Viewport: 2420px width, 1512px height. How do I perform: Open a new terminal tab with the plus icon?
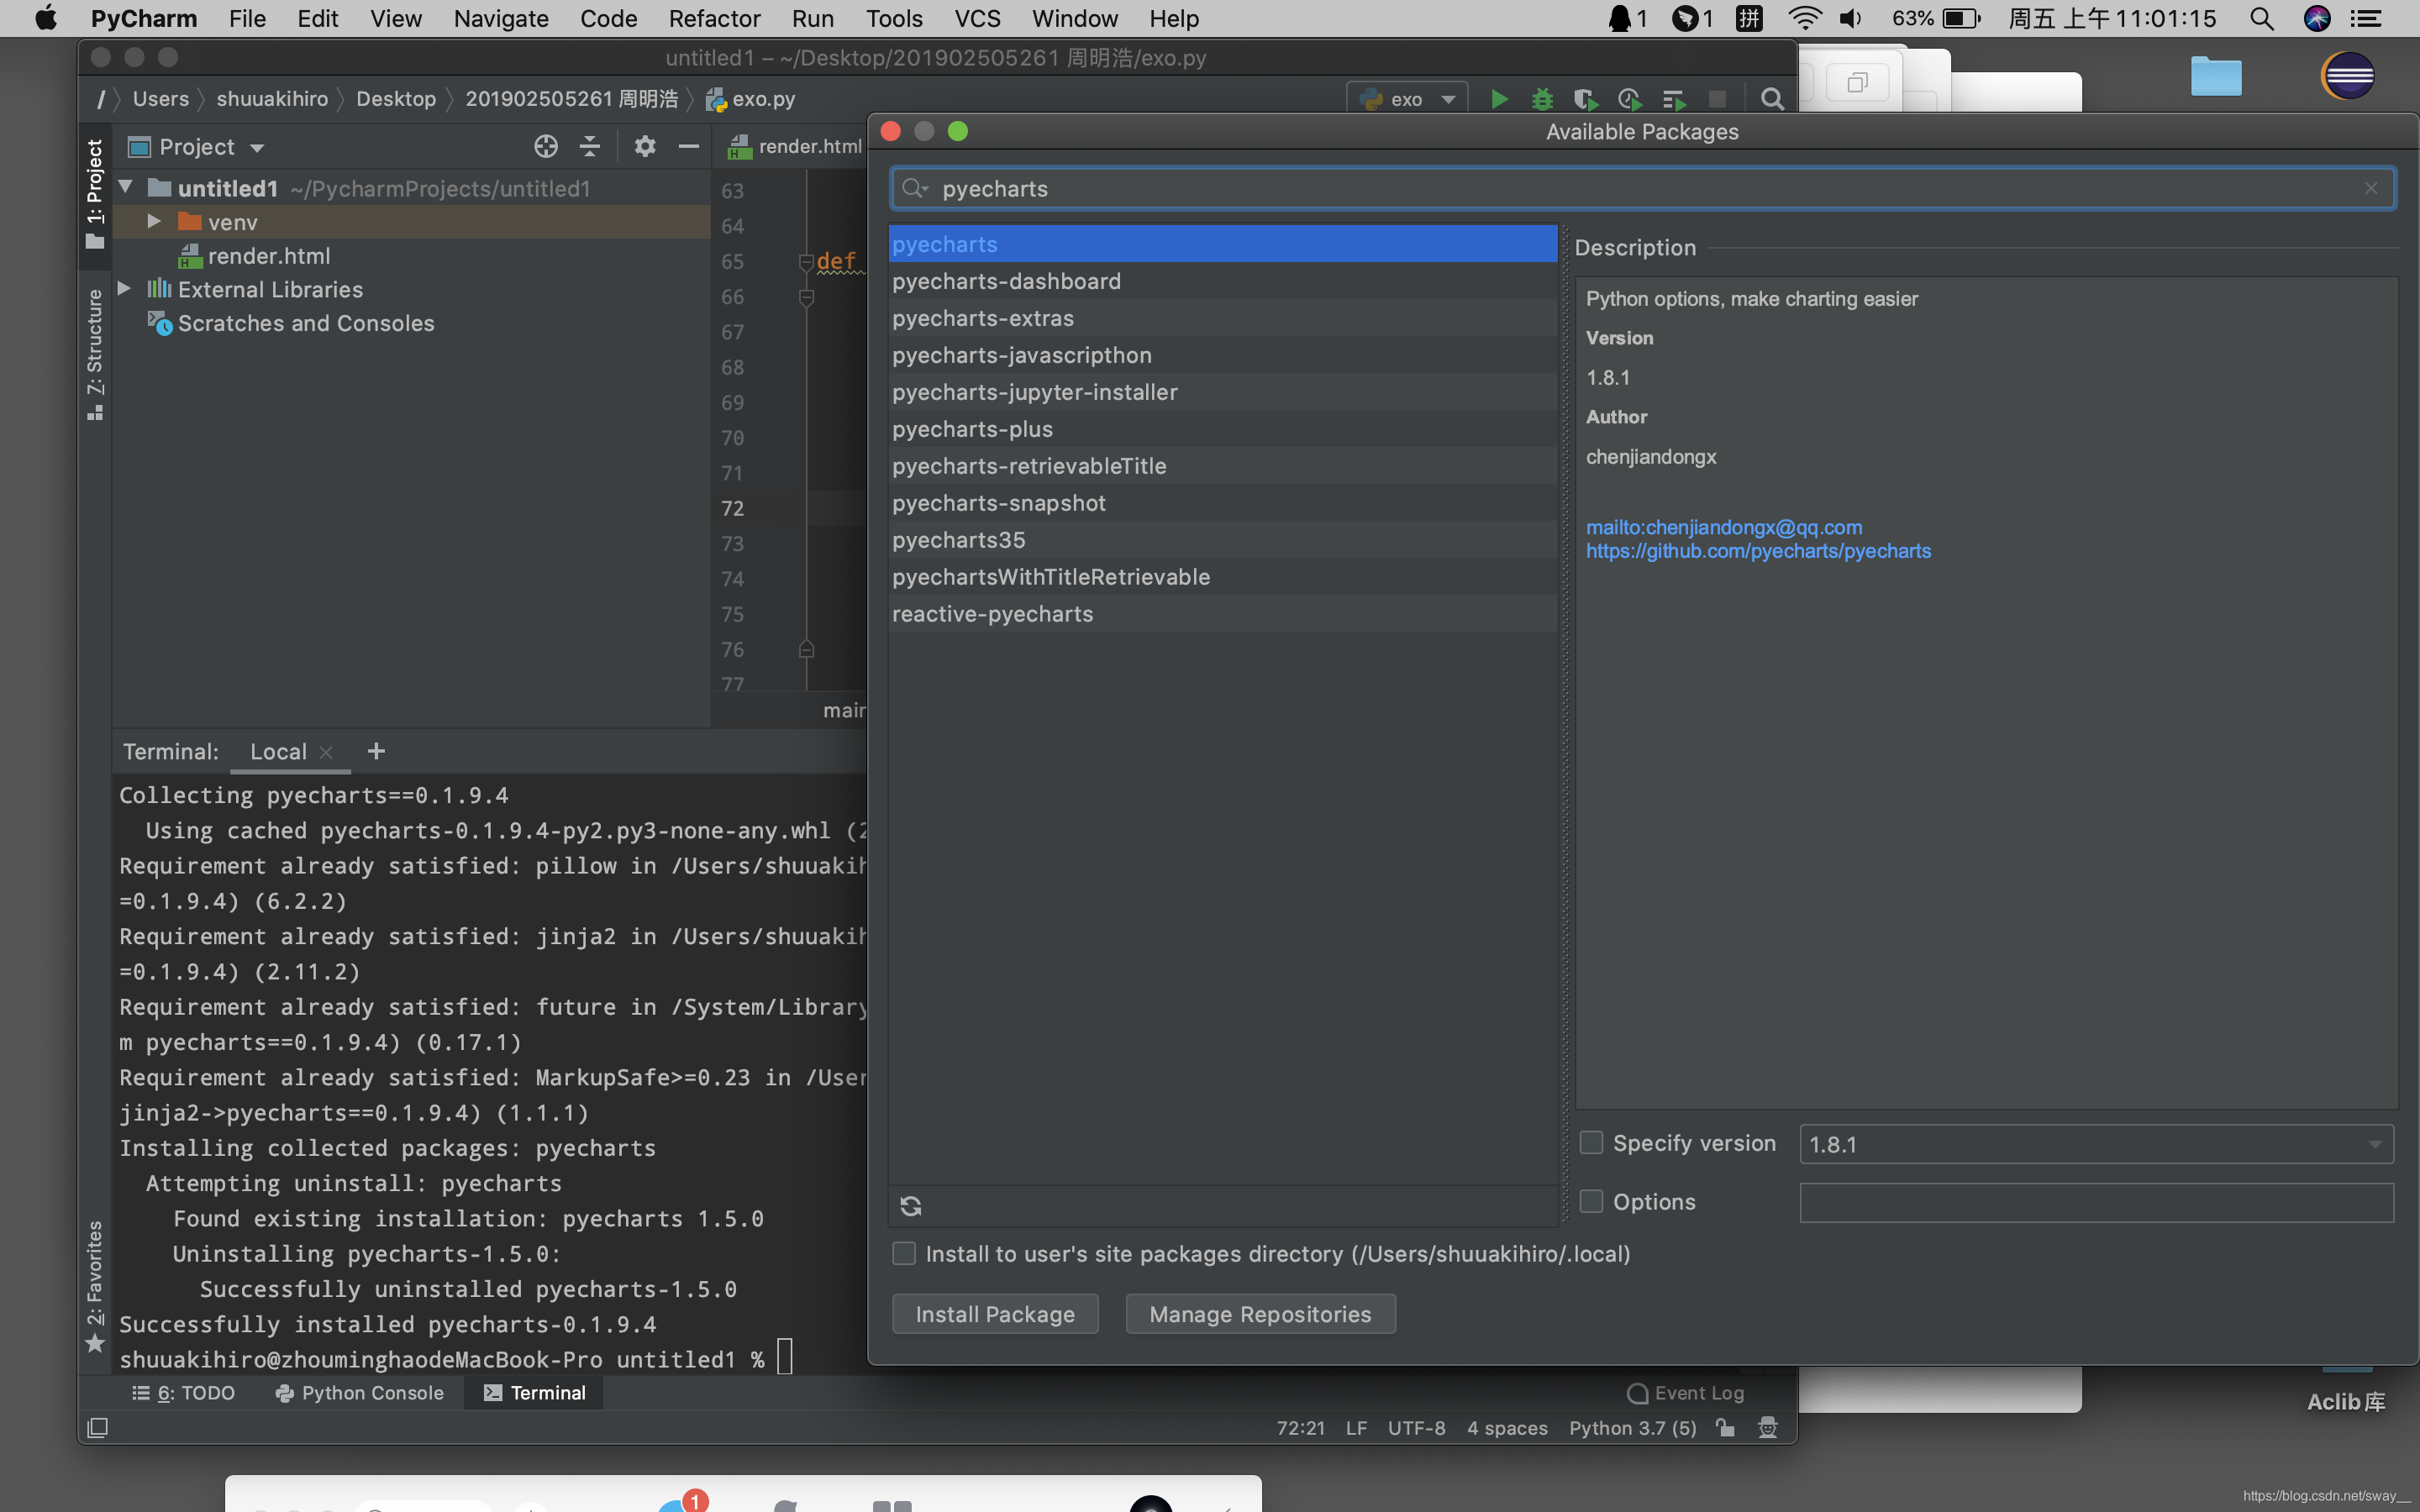[x=376, y=751]
